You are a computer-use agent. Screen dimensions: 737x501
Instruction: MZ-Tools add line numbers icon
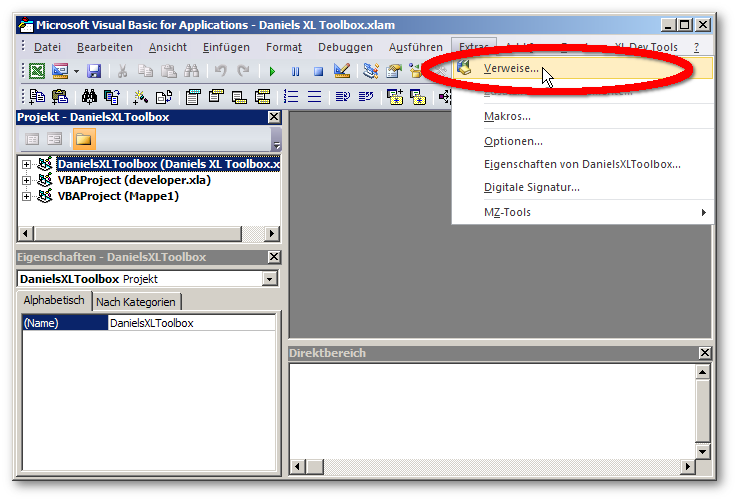(291, 97)
